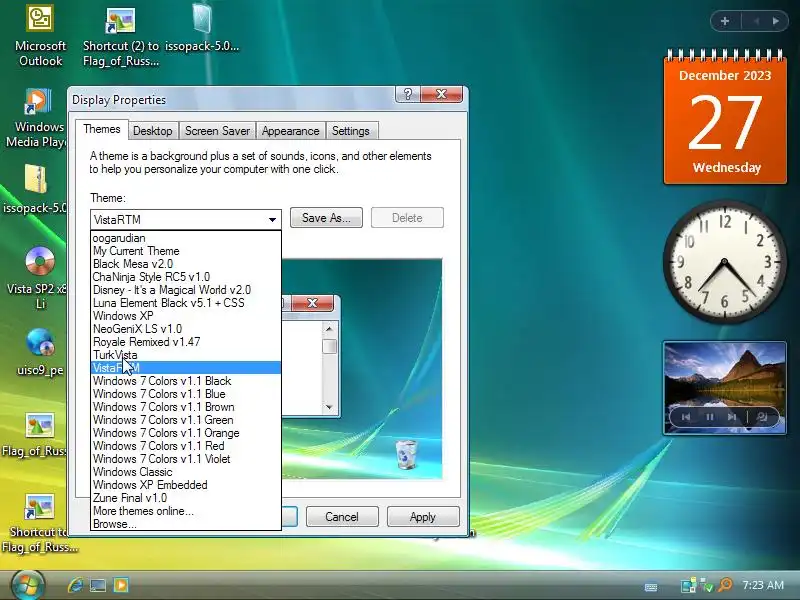Click the Cancel button
Image resolution: width=800 pixels, height=600 pixels.
[342, 517]
